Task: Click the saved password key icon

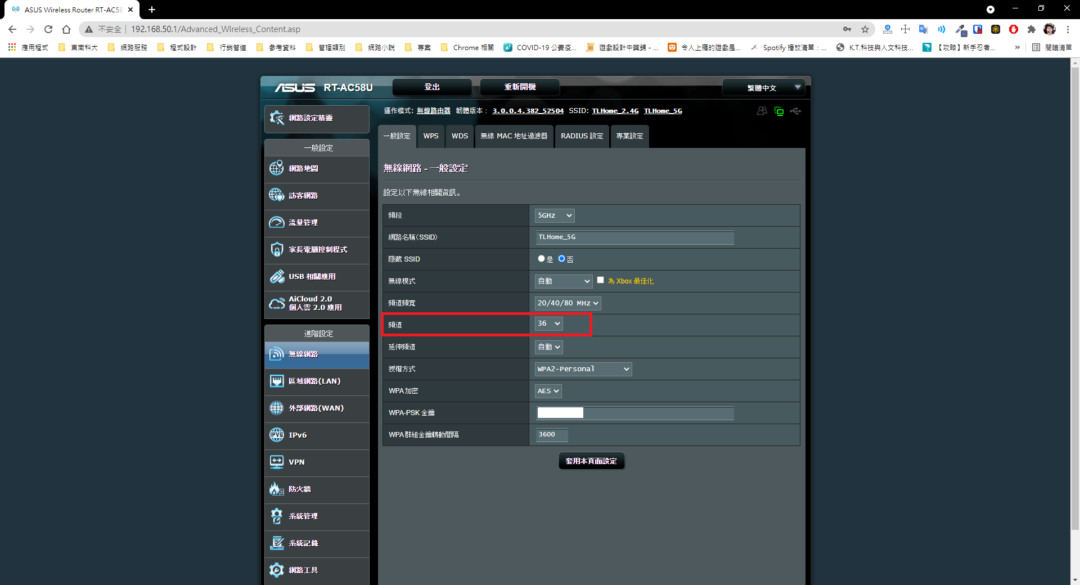Action: pos(847,29)
